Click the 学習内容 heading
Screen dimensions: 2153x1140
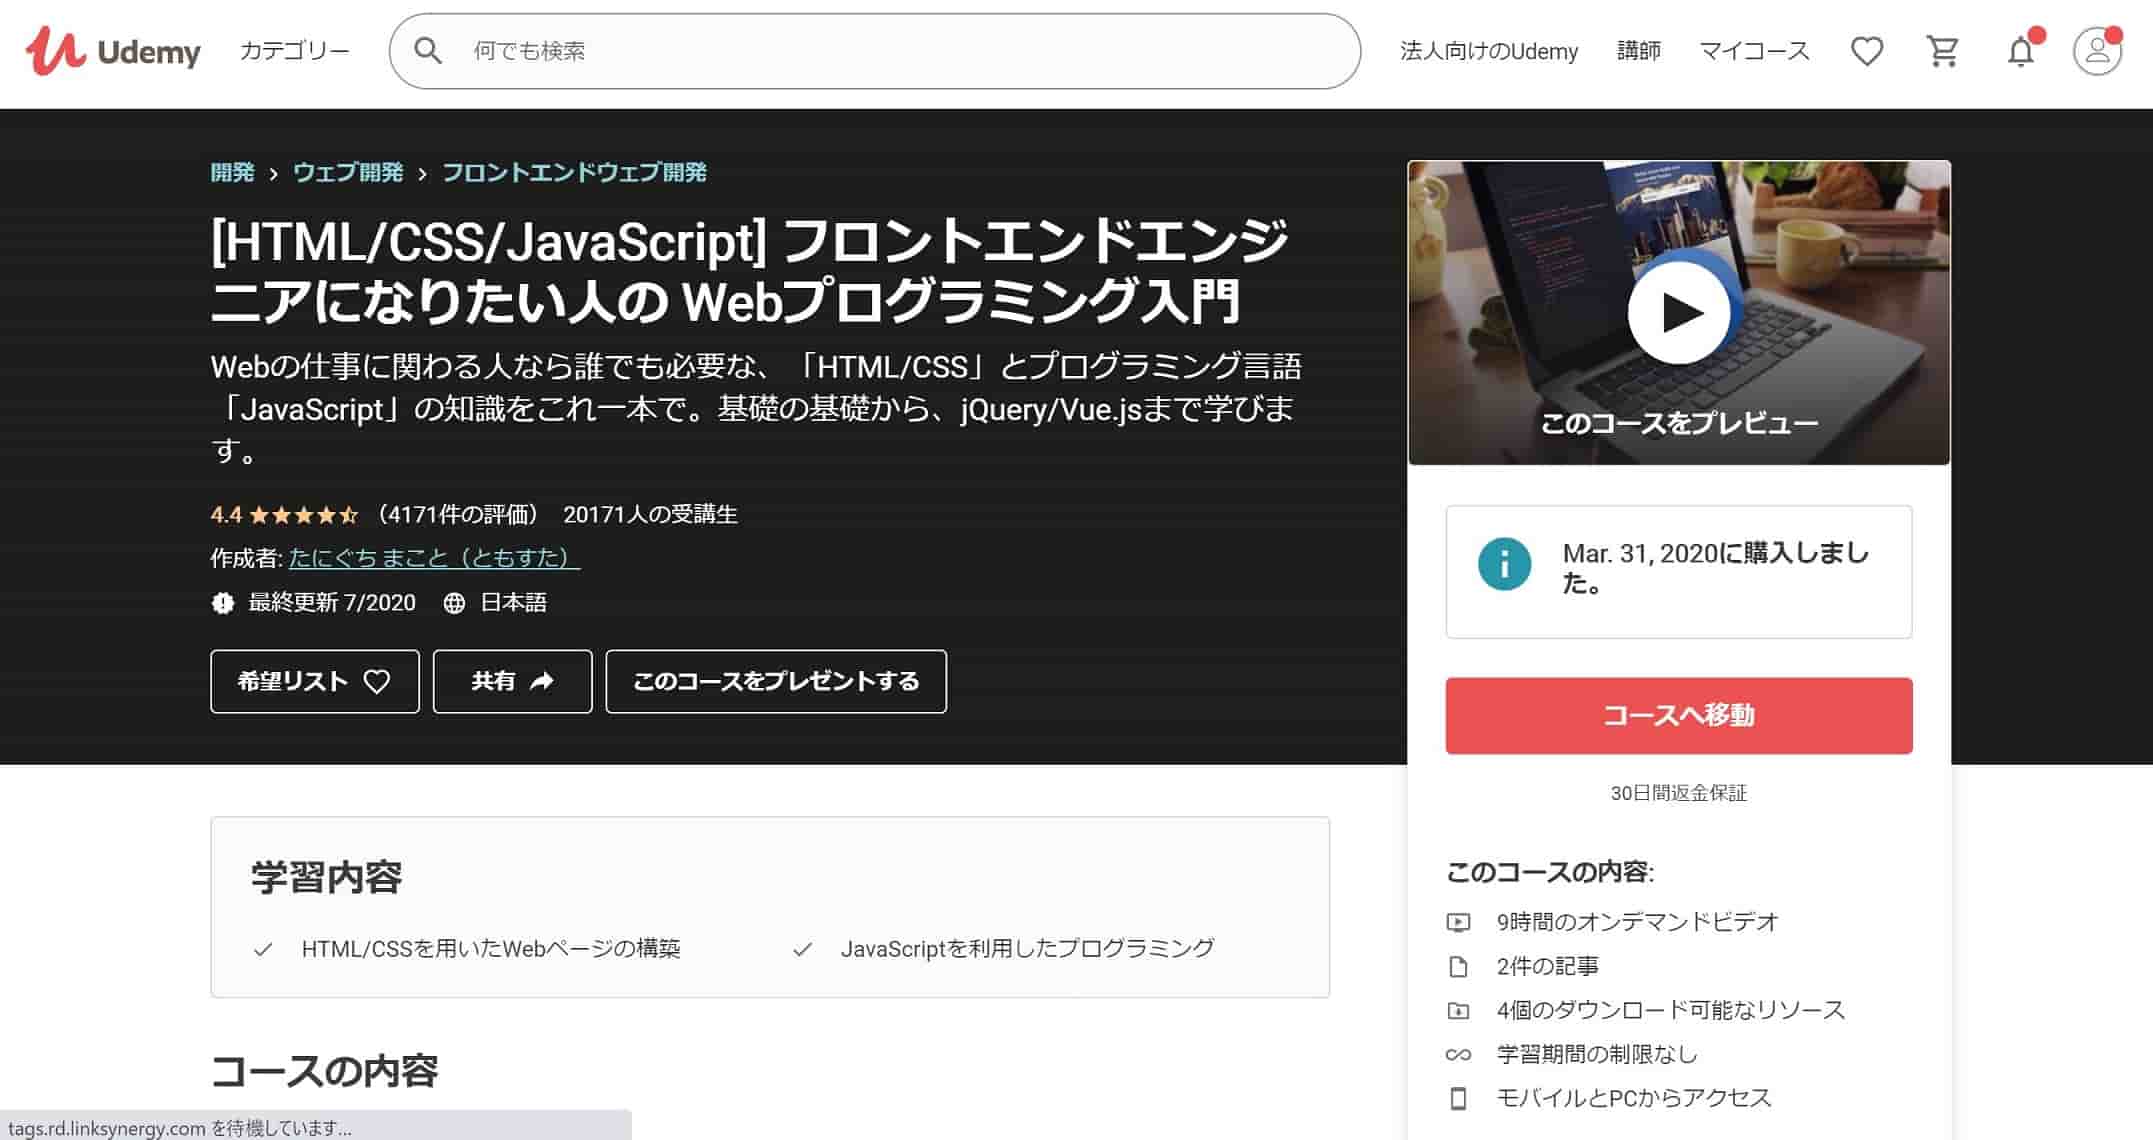(x=327, y=878)
